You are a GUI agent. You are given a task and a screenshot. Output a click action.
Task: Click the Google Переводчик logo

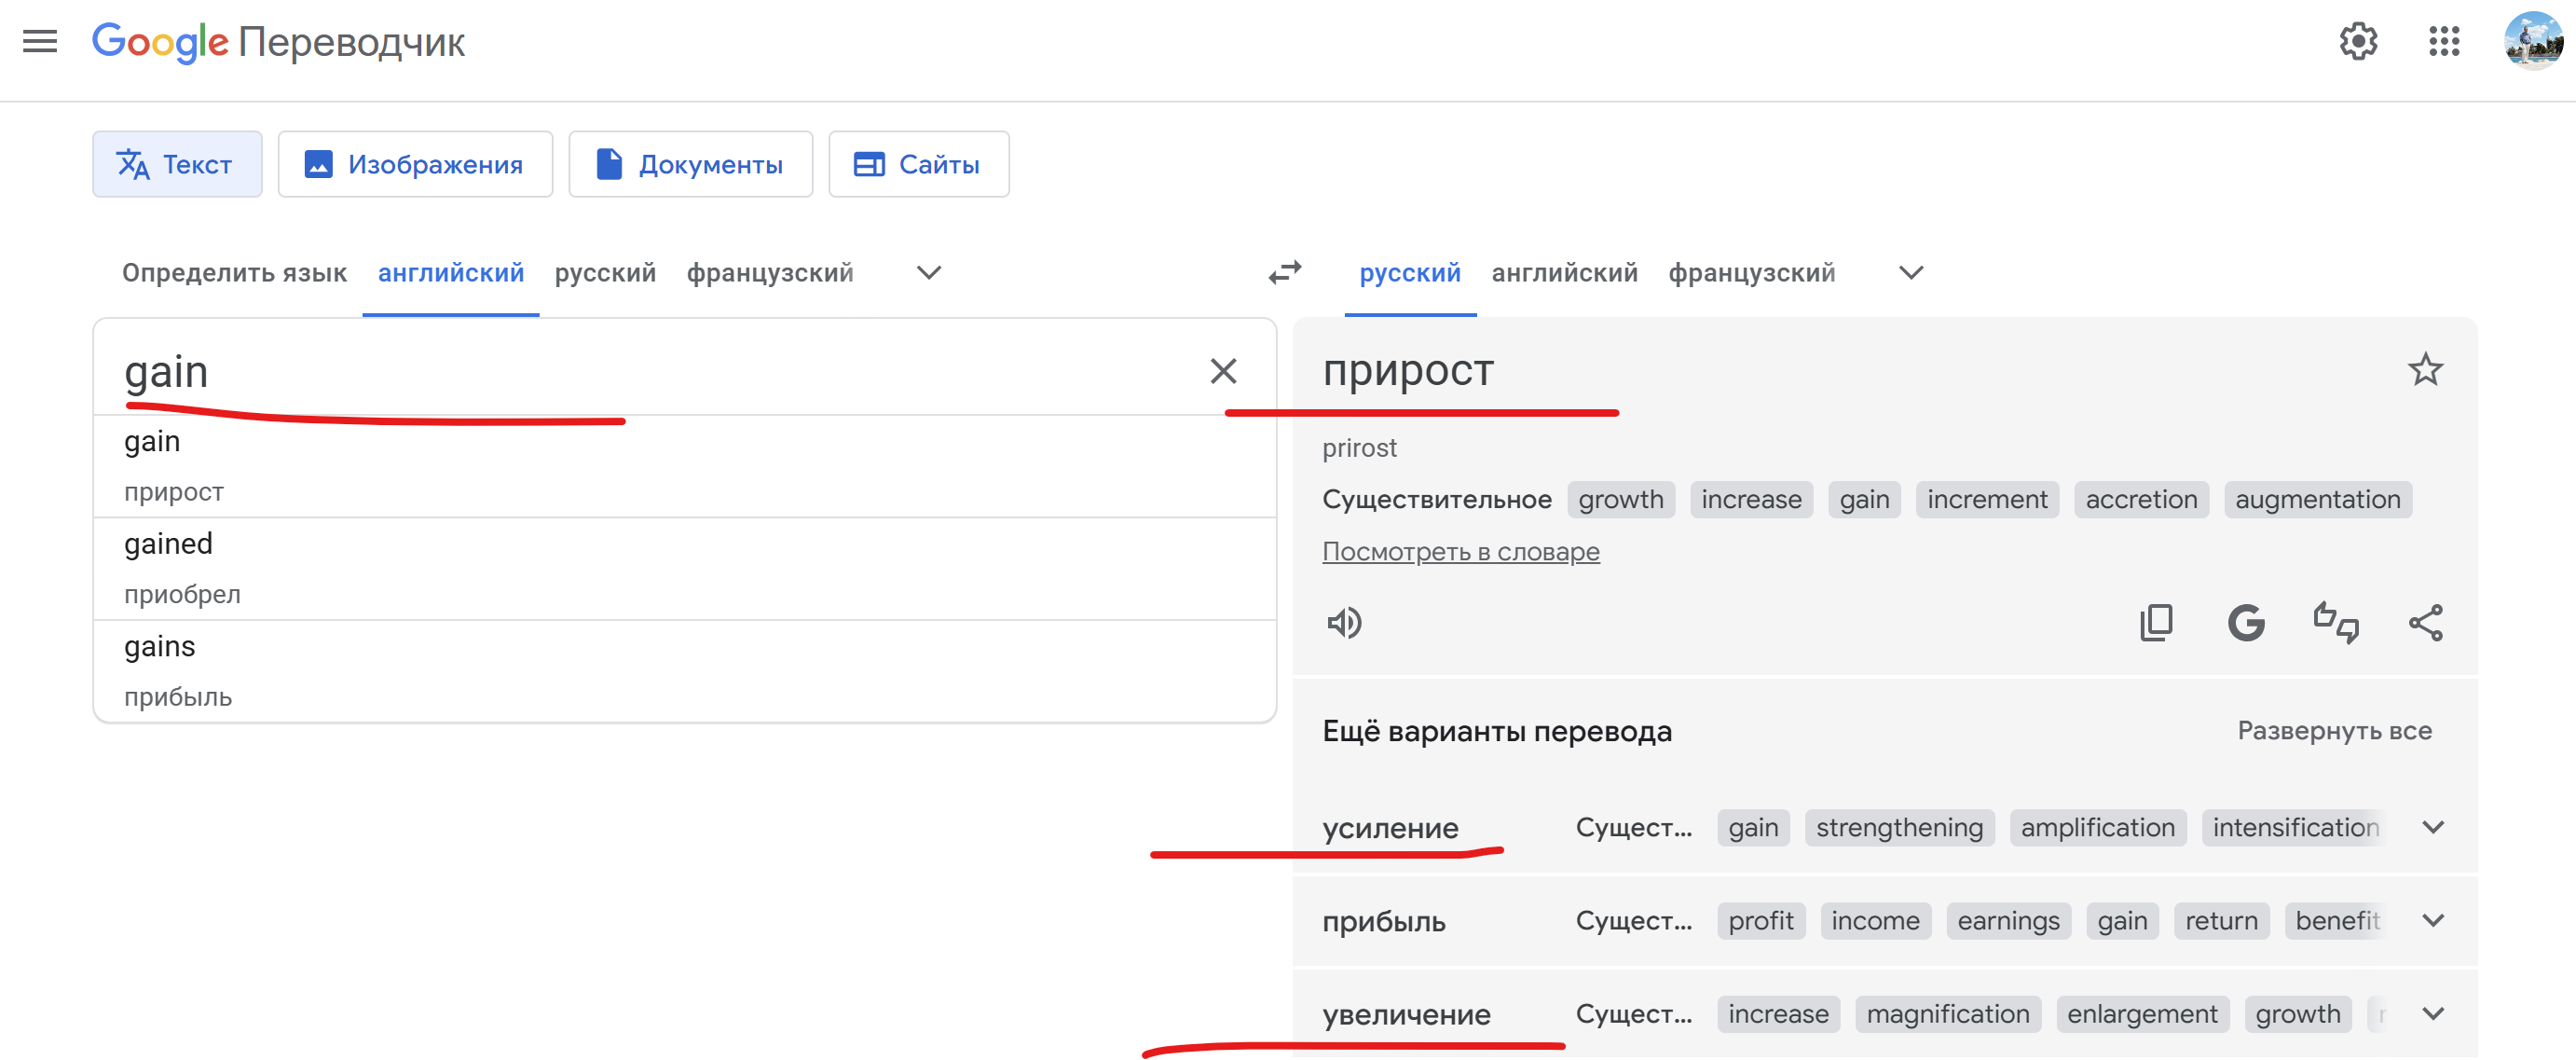278,42
